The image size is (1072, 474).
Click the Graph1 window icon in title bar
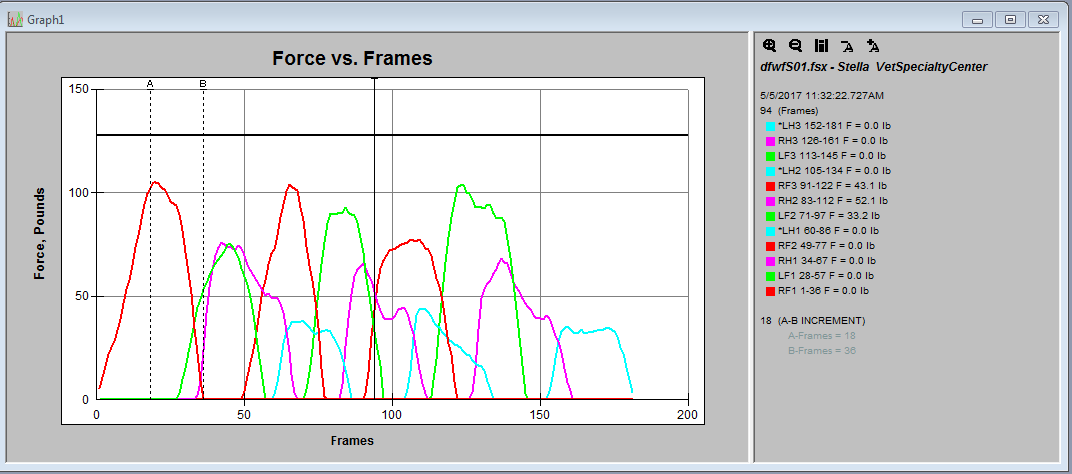click(16, 19)
